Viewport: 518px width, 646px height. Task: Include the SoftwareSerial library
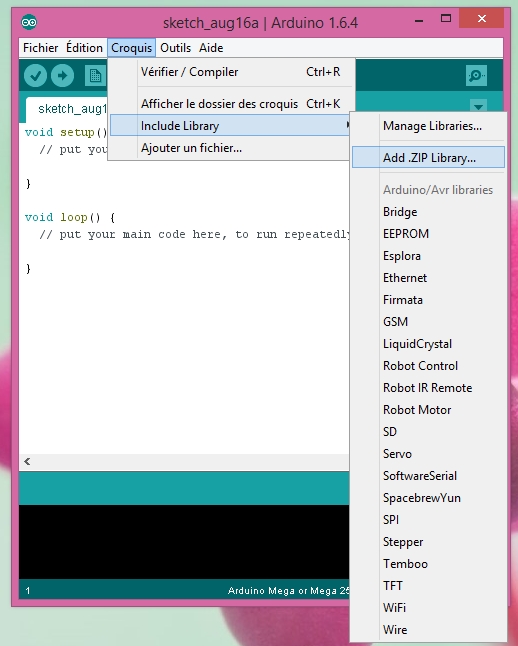[428, 475]
